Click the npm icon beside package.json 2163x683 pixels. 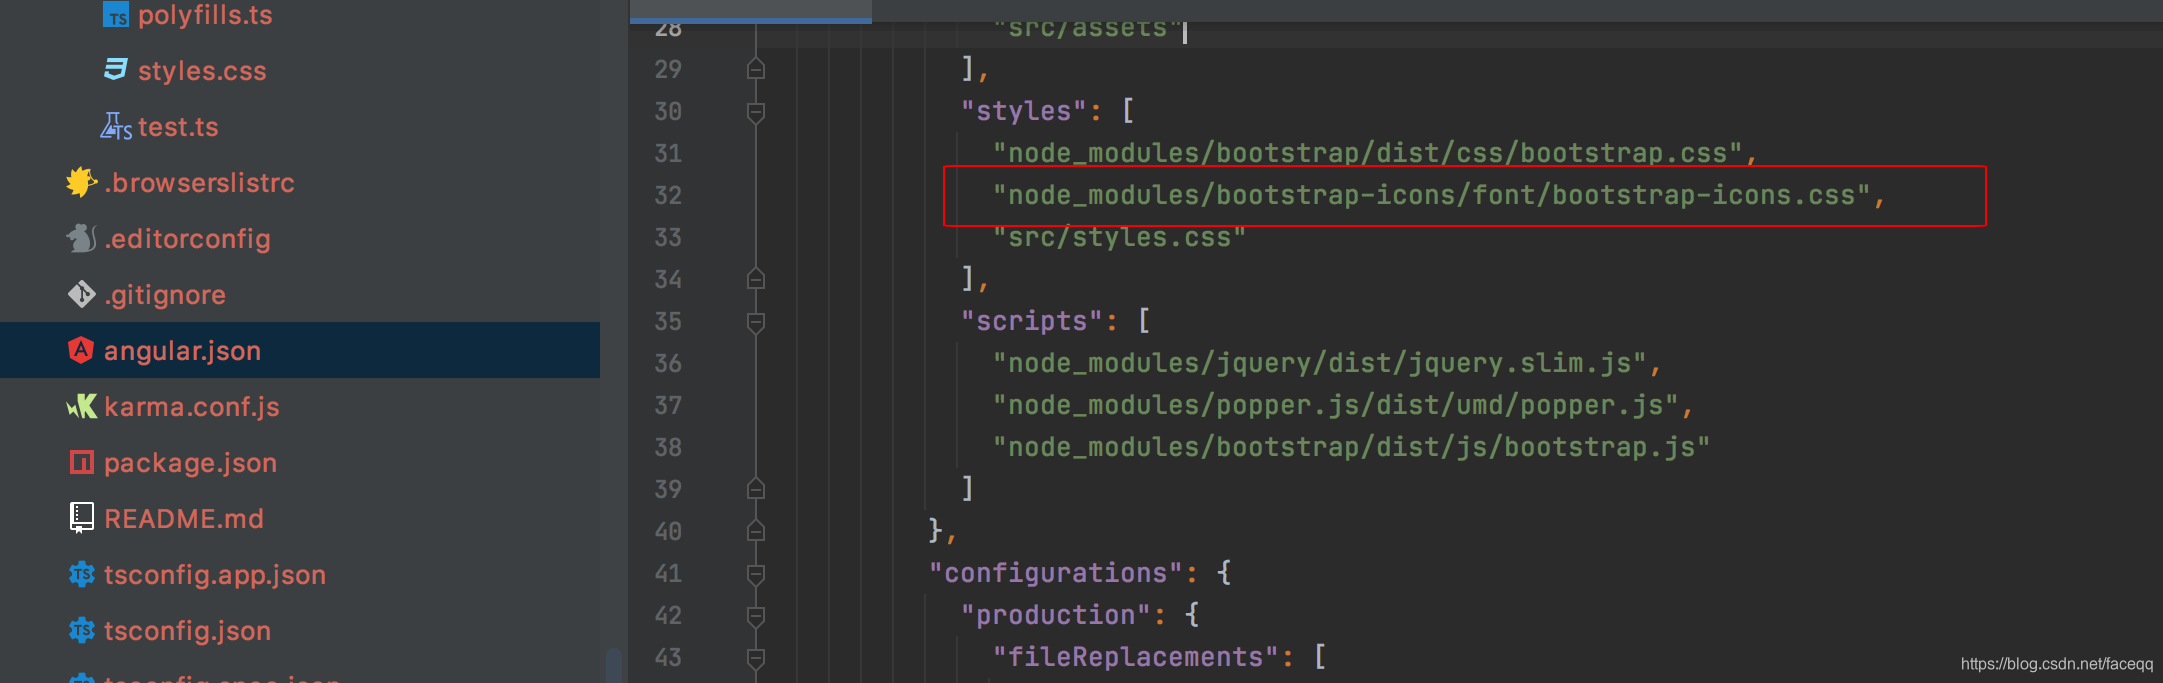81,462
